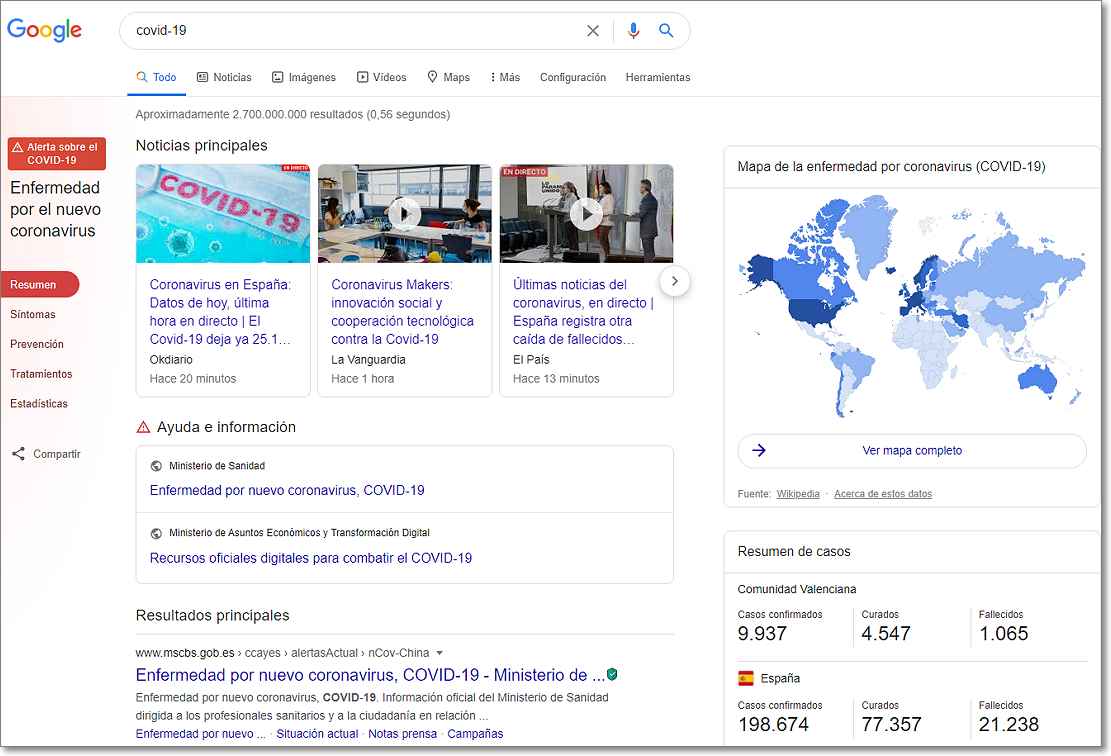This screenshot has height=756, width=1111.
Task: Expand the Más menu
Action: click(x=505, y=77)
